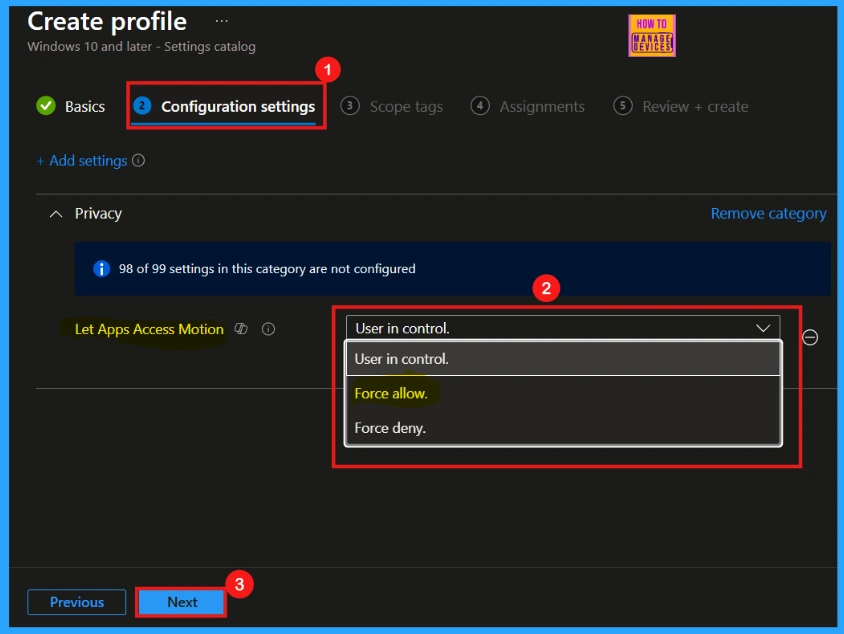Switch to Scope tags step

pyautogui.click(x=392, y=107)
